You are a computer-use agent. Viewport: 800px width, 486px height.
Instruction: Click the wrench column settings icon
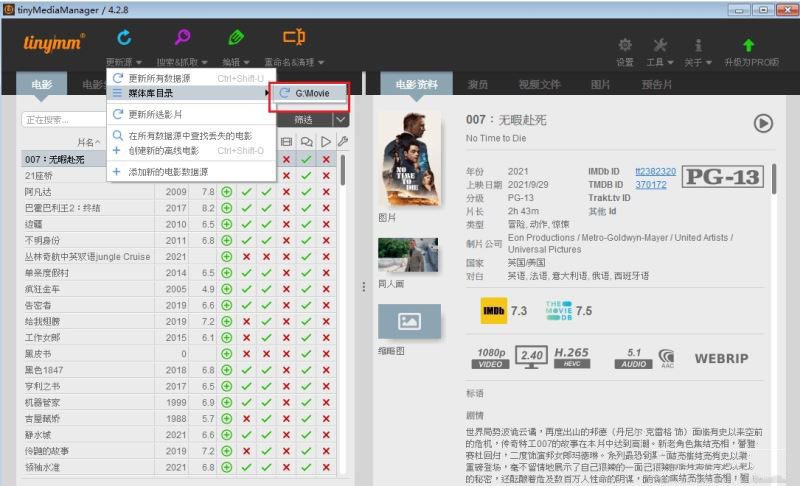(343, 141)
